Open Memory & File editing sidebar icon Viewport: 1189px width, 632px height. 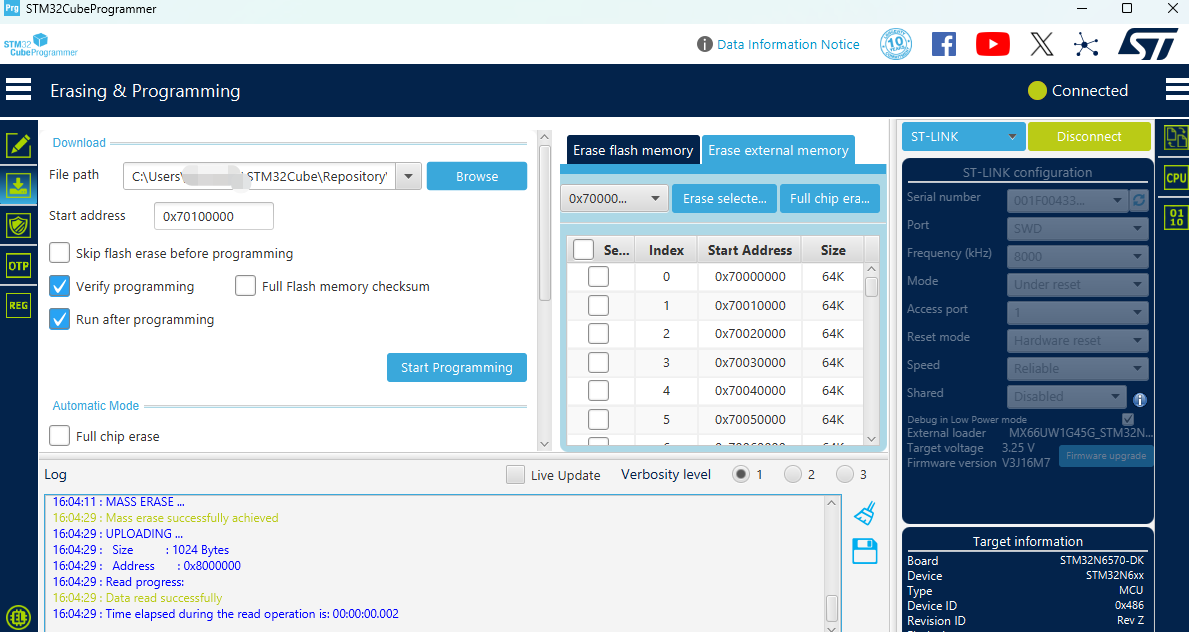18,145
